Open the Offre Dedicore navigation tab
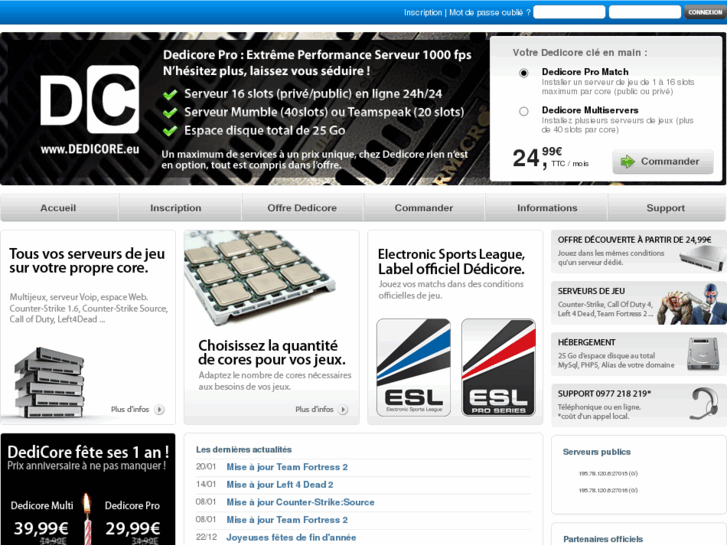Screen dimensions: 727x545 click(x=302, y=208)
